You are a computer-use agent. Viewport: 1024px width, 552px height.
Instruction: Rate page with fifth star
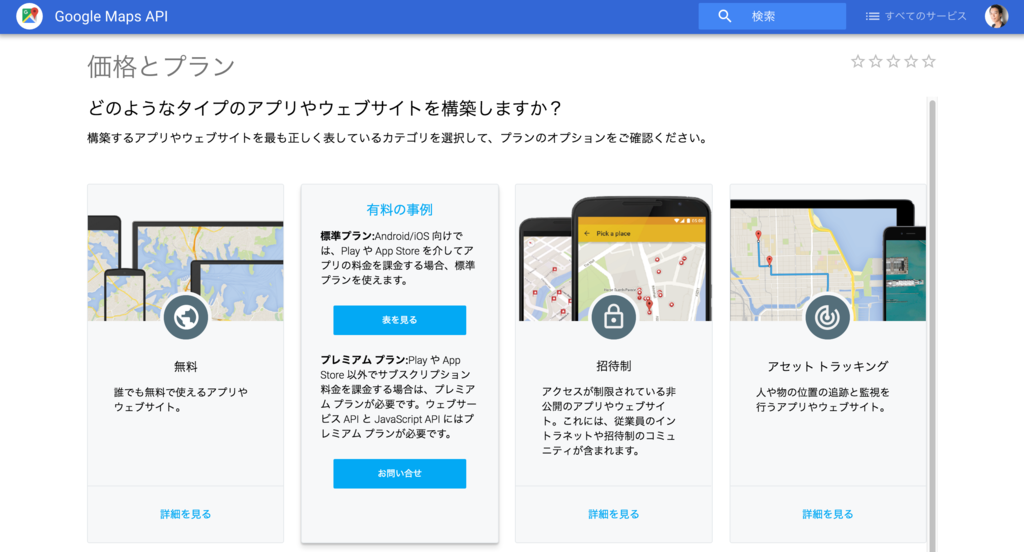928,61
